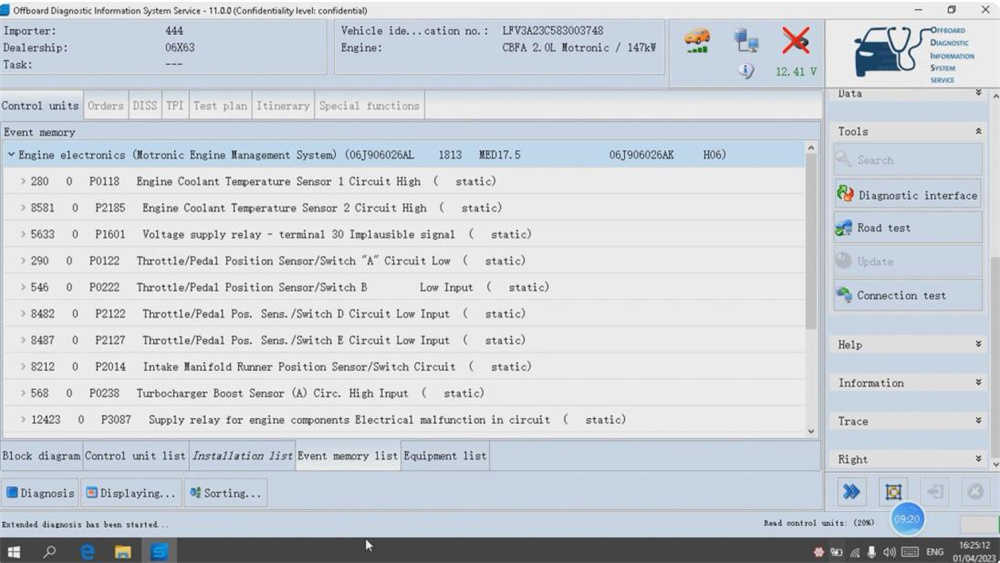This screenshot has width=1000, height=563.
Task: Click the vehicle connection status car icon
Action: point(697,41)
